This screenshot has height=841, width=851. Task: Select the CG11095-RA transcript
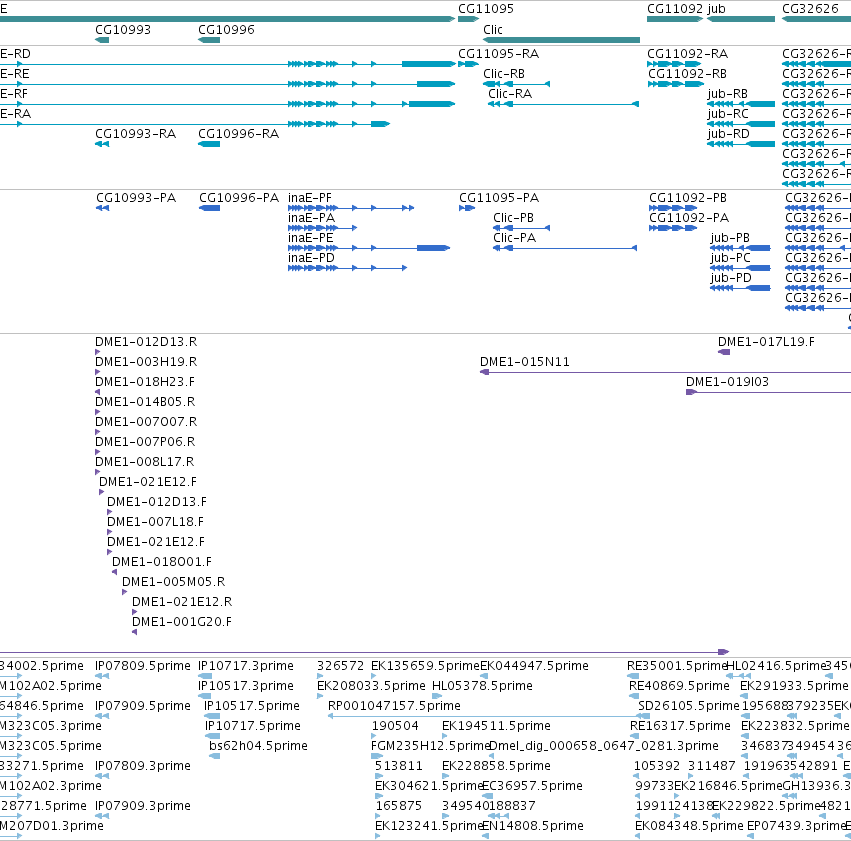(x=468, y=64)
